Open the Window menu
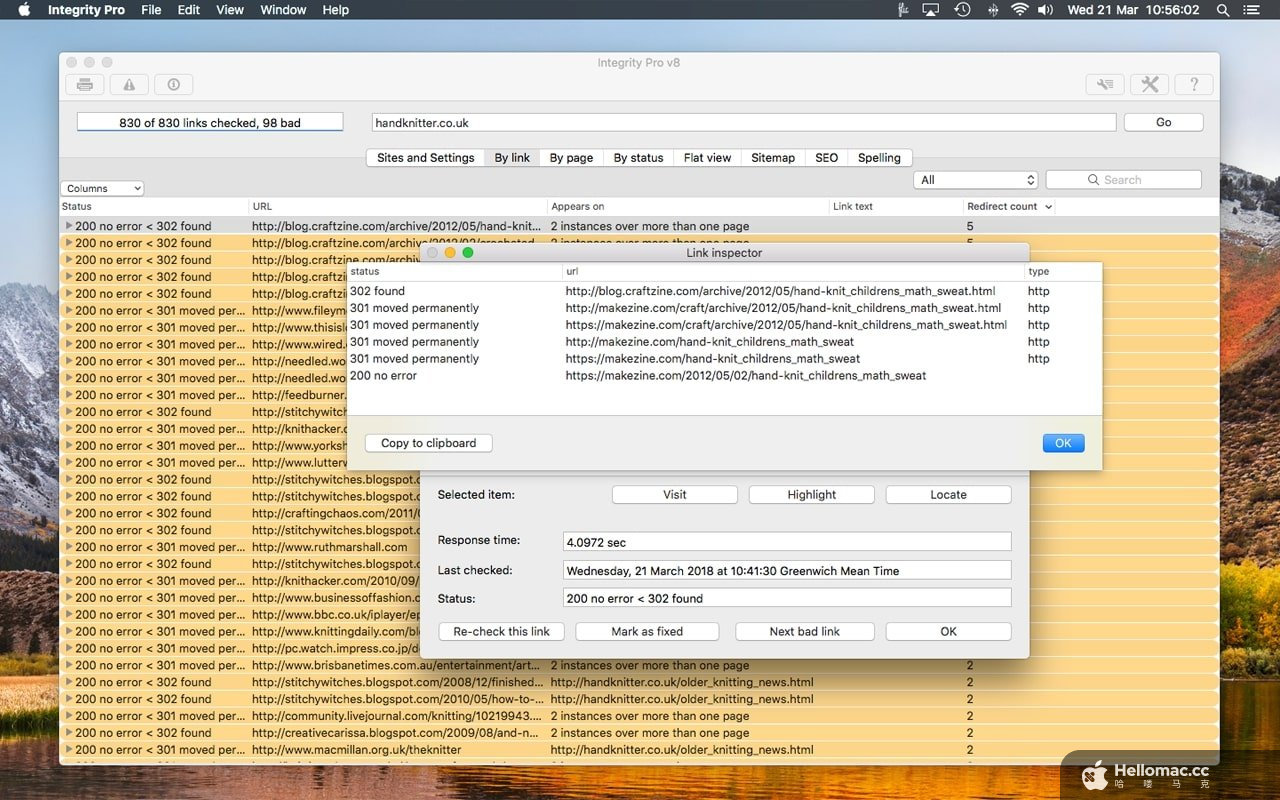Image resolution: width=1280 pixels, height=800 pixels. pyautogui.click(x=283, y=10)
